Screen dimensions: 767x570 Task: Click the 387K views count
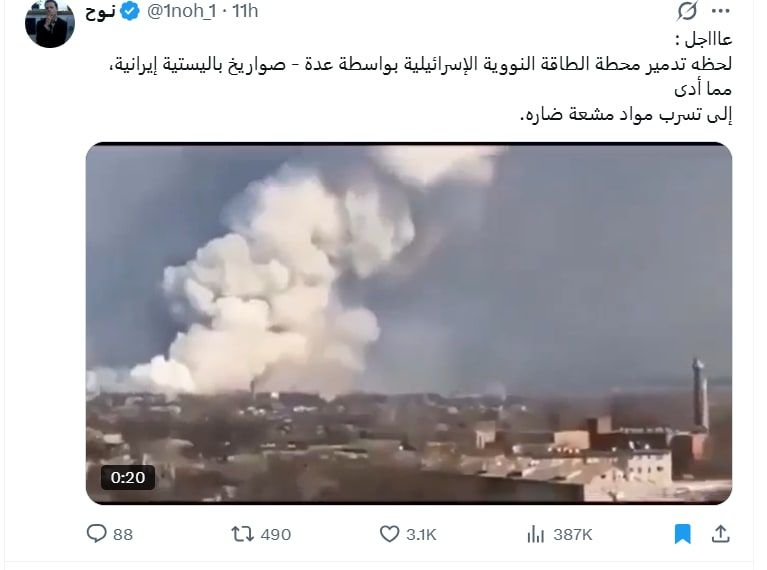pyautogui.click(x=573, y=534)
